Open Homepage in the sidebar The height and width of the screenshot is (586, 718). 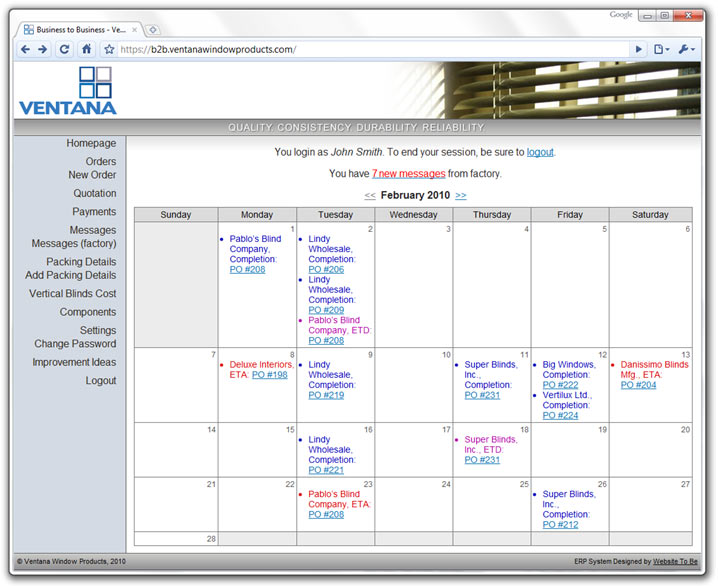click(x=91, y=143)
